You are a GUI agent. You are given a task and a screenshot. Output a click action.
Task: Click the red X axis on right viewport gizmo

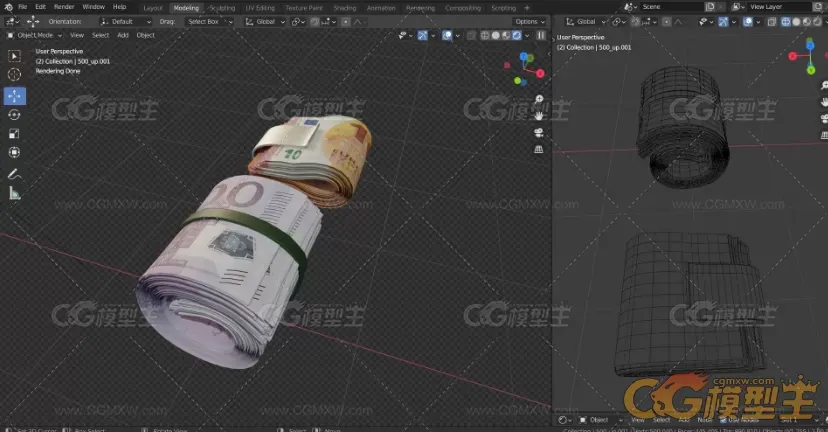click(x=793, y=56)
